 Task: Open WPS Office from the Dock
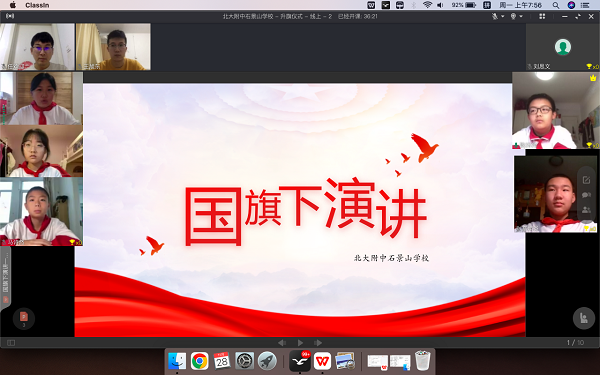point(323,361)
